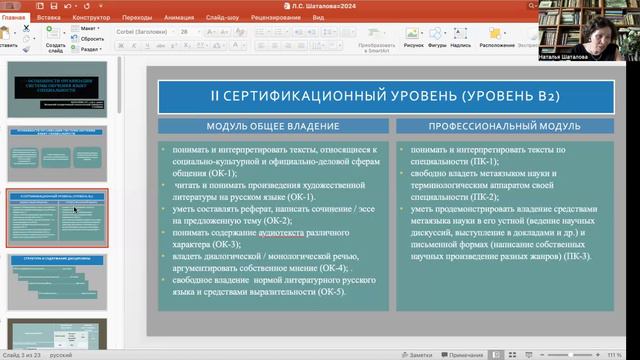Open the Font Color picker
640x360 pixels.
[237, 46]
